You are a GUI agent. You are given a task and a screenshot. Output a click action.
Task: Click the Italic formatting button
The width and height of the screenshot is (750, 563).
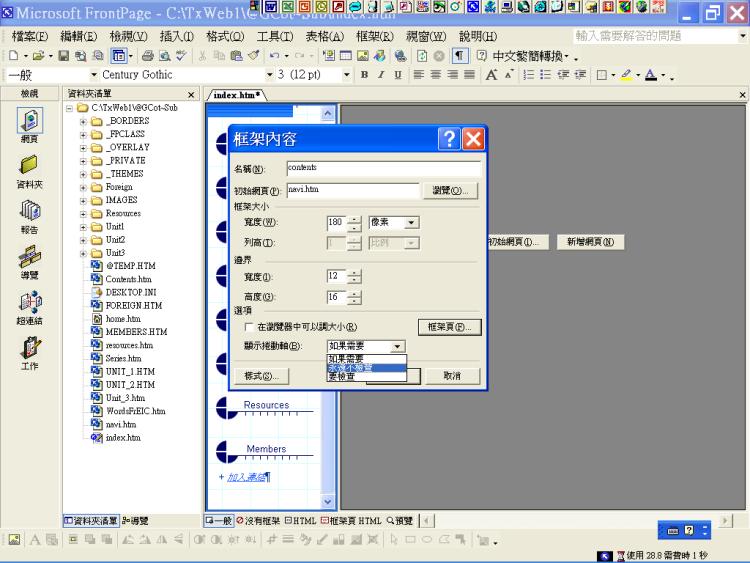(x=381, y=75)
